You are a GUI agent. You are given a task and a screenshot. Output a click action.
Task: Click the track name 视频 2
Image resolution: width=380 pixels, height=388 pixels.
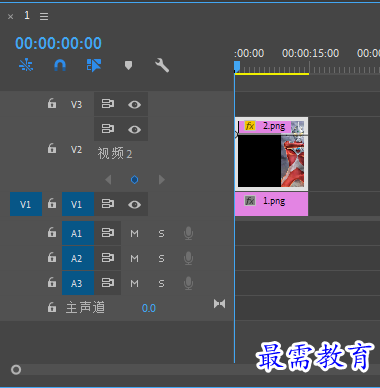tap(115, 153)
